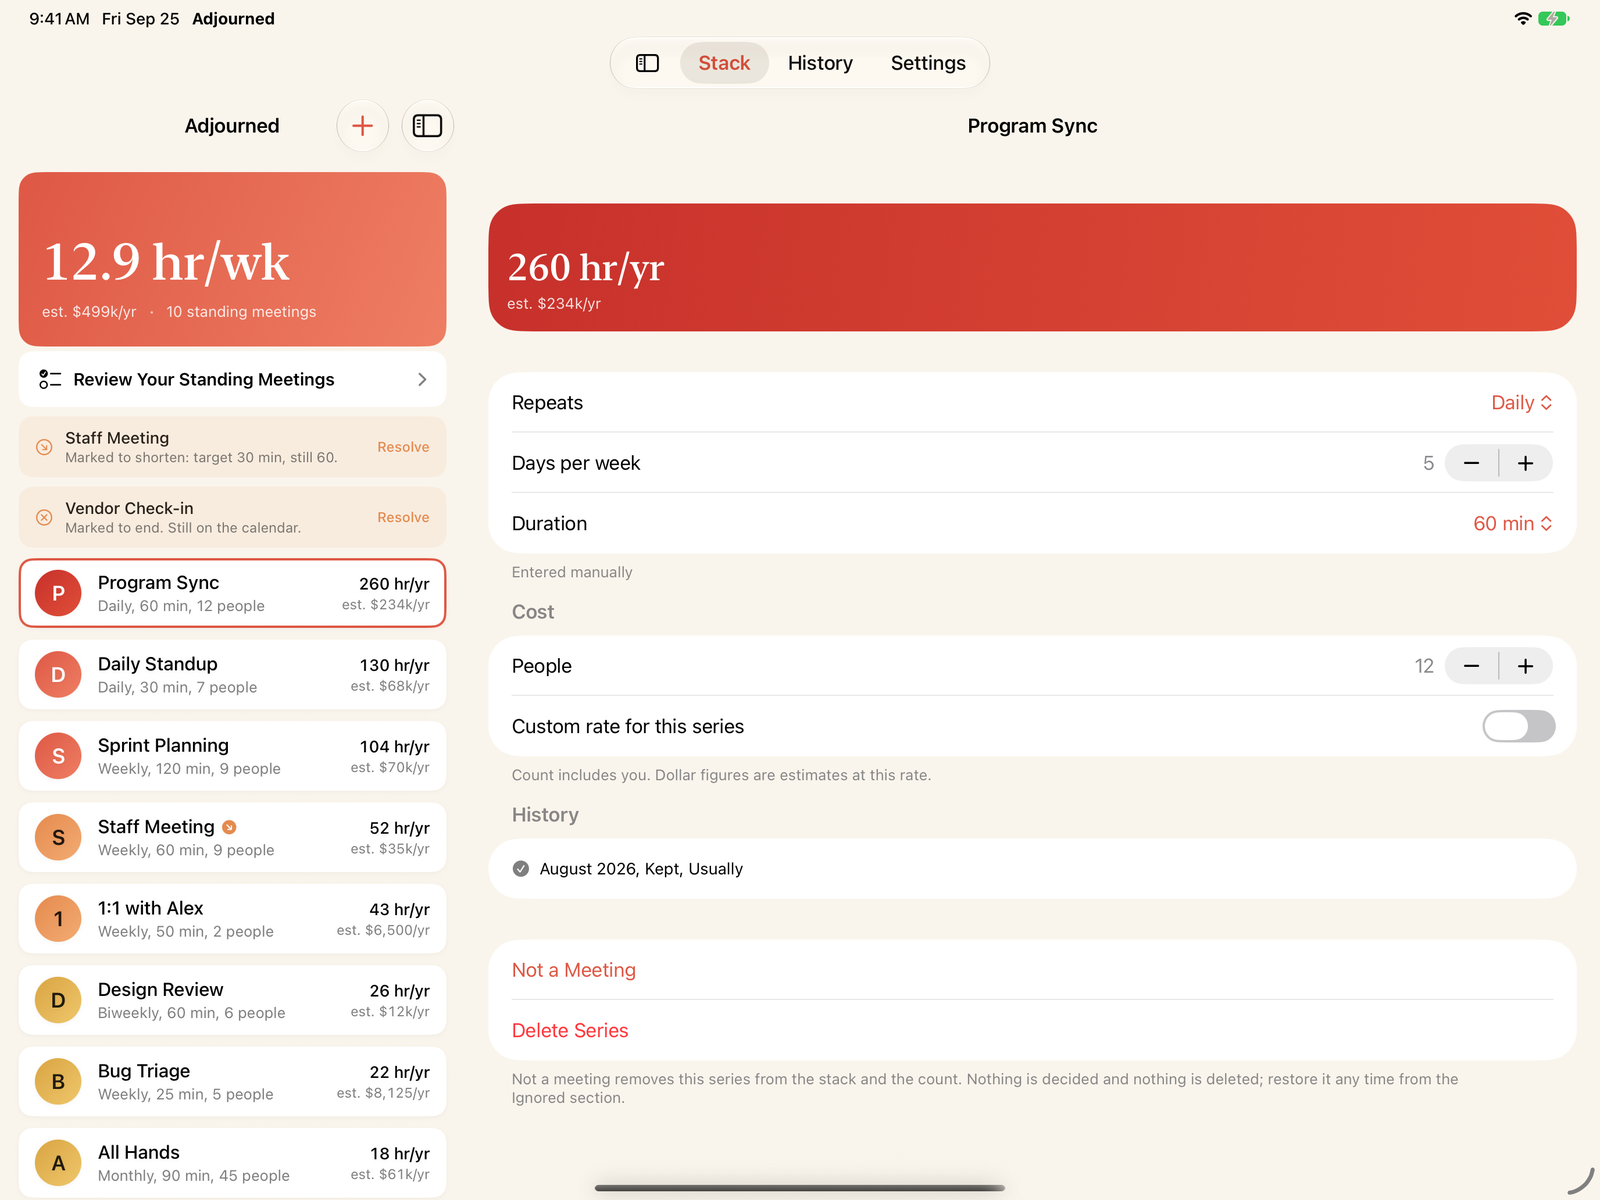Click the red P avatar for Program Sync
The image size is (1600, 1200).
[x=58, y=593]
